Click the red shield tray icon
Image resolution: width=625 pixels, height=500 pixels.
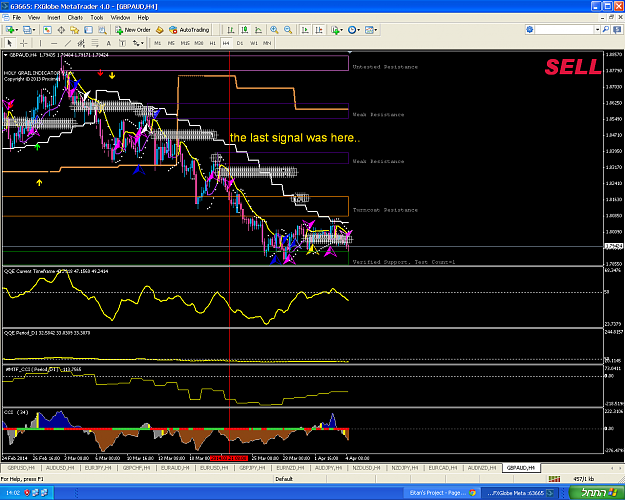[27, 493]
